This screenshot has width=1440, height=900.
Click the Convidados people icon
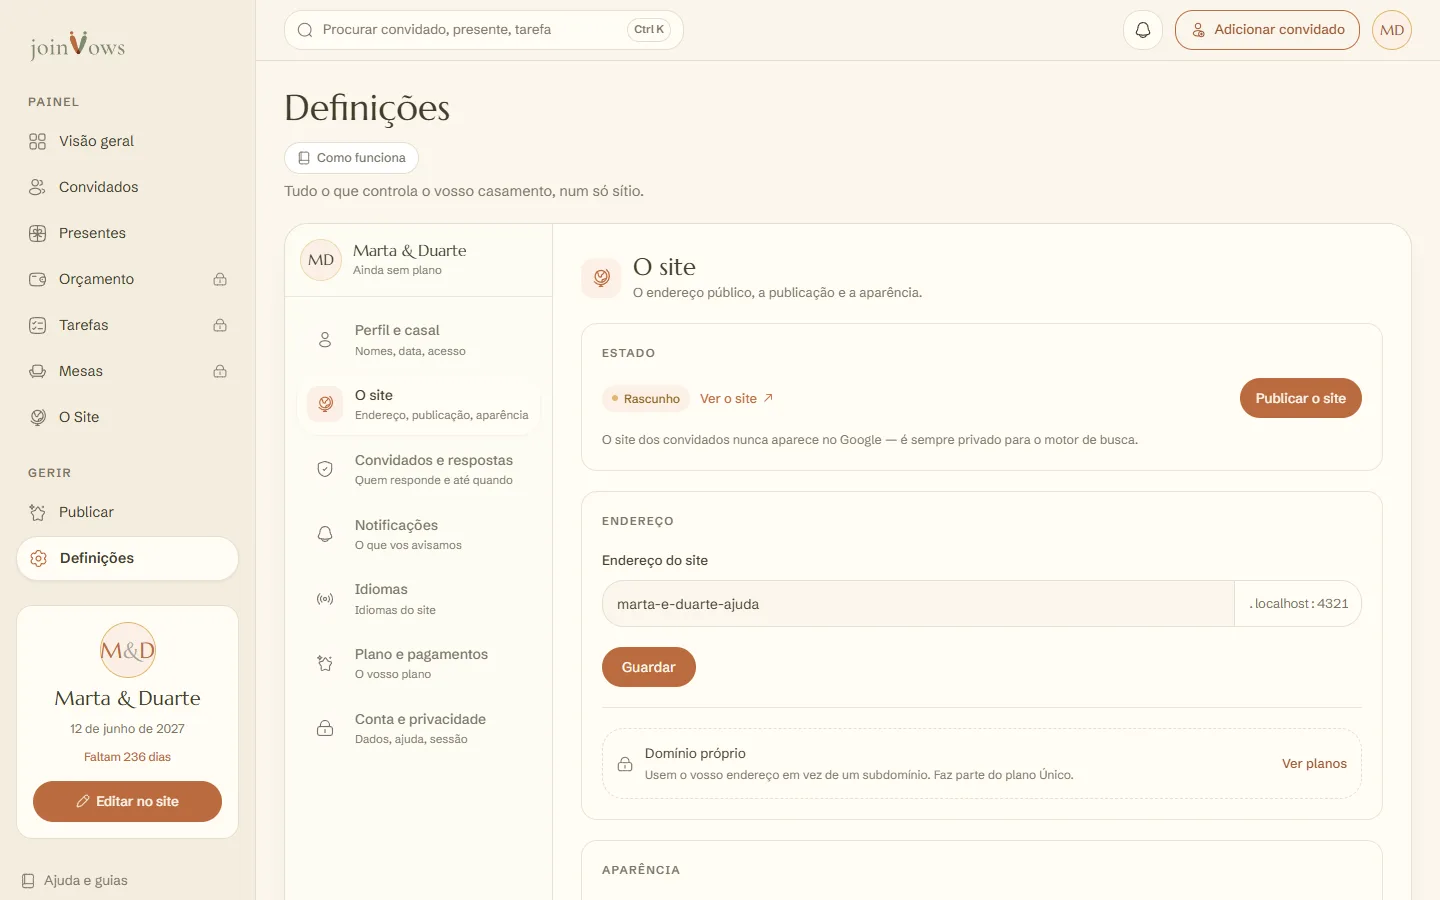[x=38, y=187]
